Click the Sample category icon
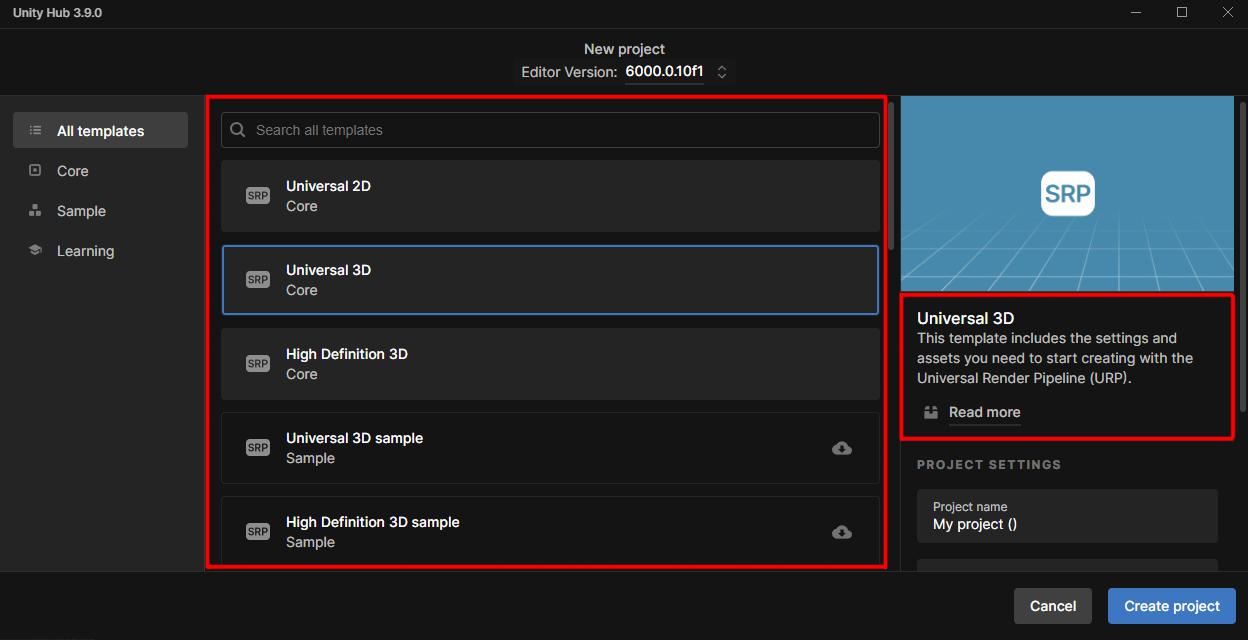Image resolution: width=1248 pixels, height=640 pixels. (36, 210)
